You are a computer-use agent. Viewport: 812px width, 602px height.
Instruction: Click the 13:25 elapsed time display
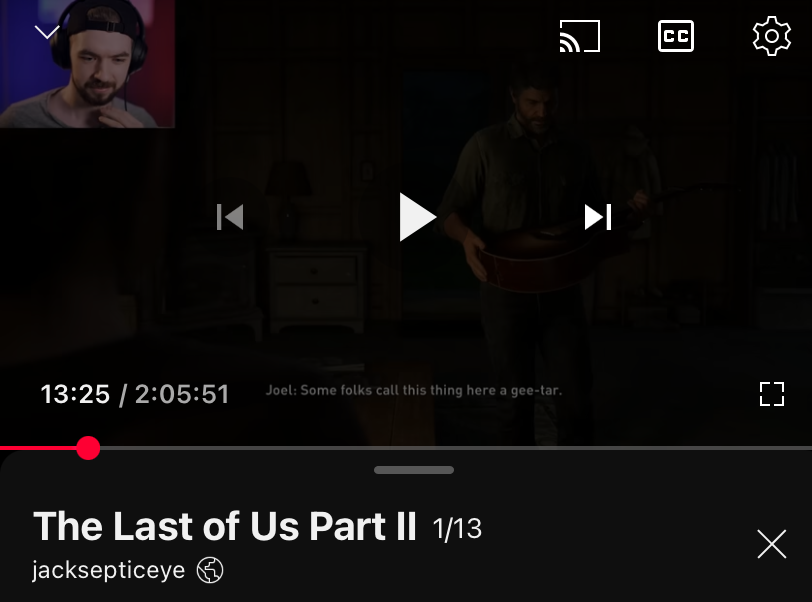tap(75, 394)
